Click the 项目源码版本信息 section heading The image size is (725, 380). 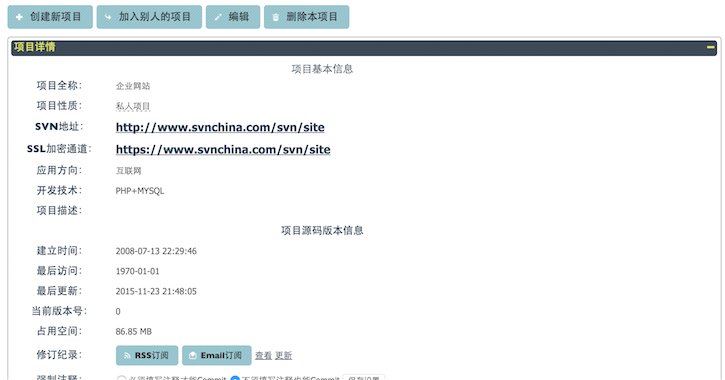322,231
